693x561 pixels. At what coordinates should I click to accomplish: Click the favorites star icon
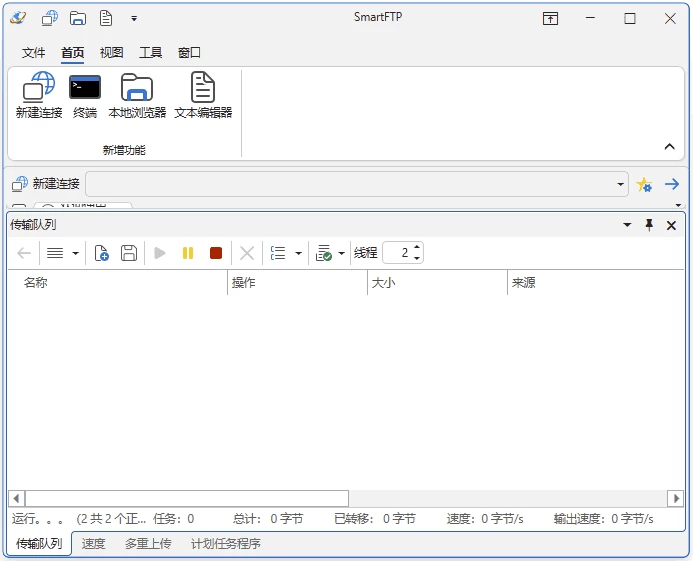pyautogui.click(x=645, y=184)
